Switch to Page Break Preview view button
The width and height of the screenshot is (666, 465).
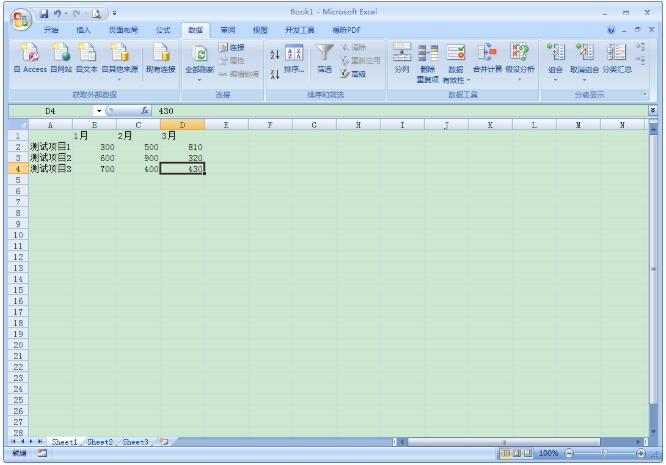[528, 453]
